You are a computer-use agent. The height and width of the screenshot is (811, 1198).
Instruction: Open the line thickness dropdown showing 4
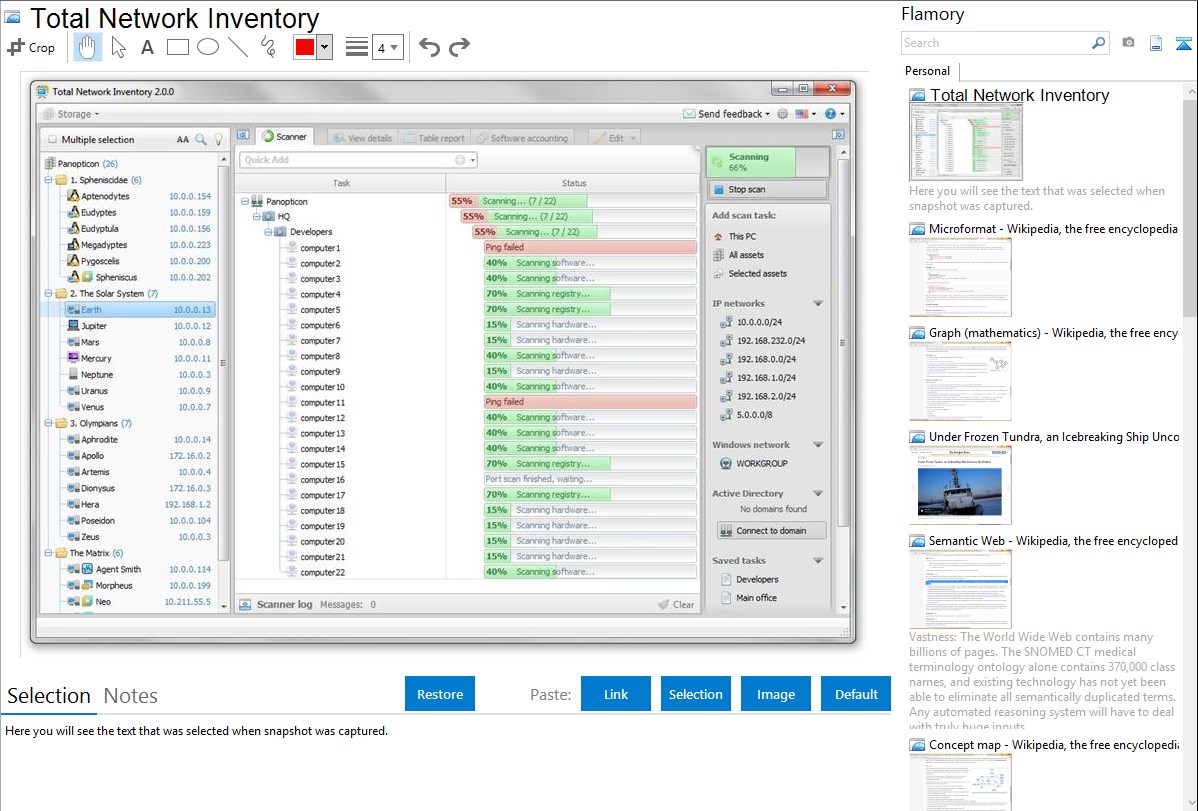[x=387, y=48]
